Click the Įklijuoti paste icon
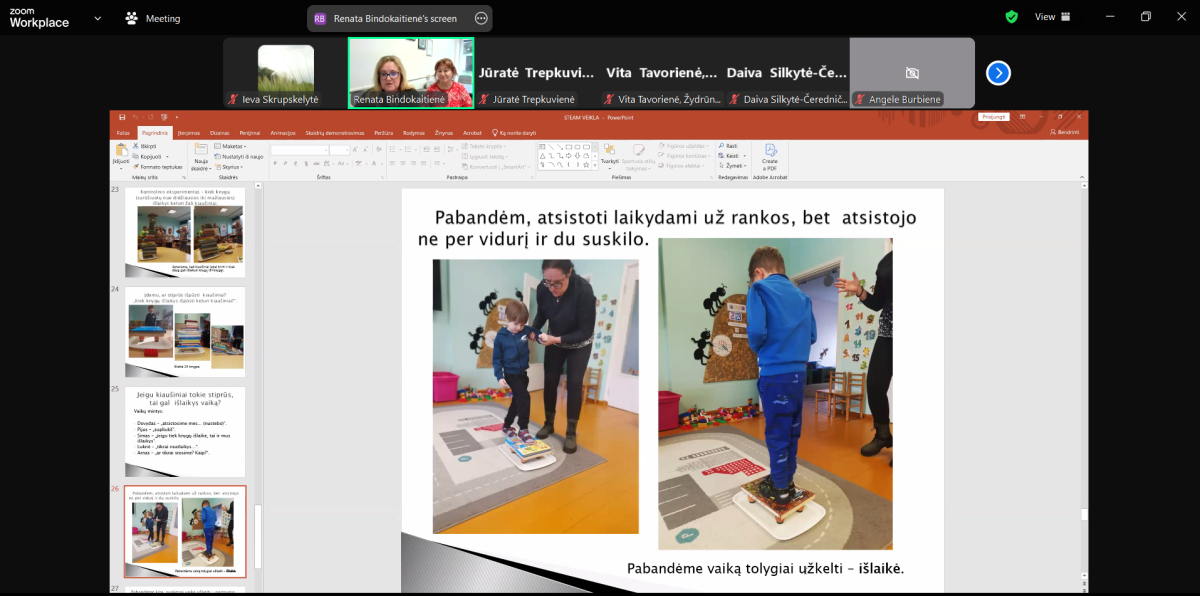 121,154
